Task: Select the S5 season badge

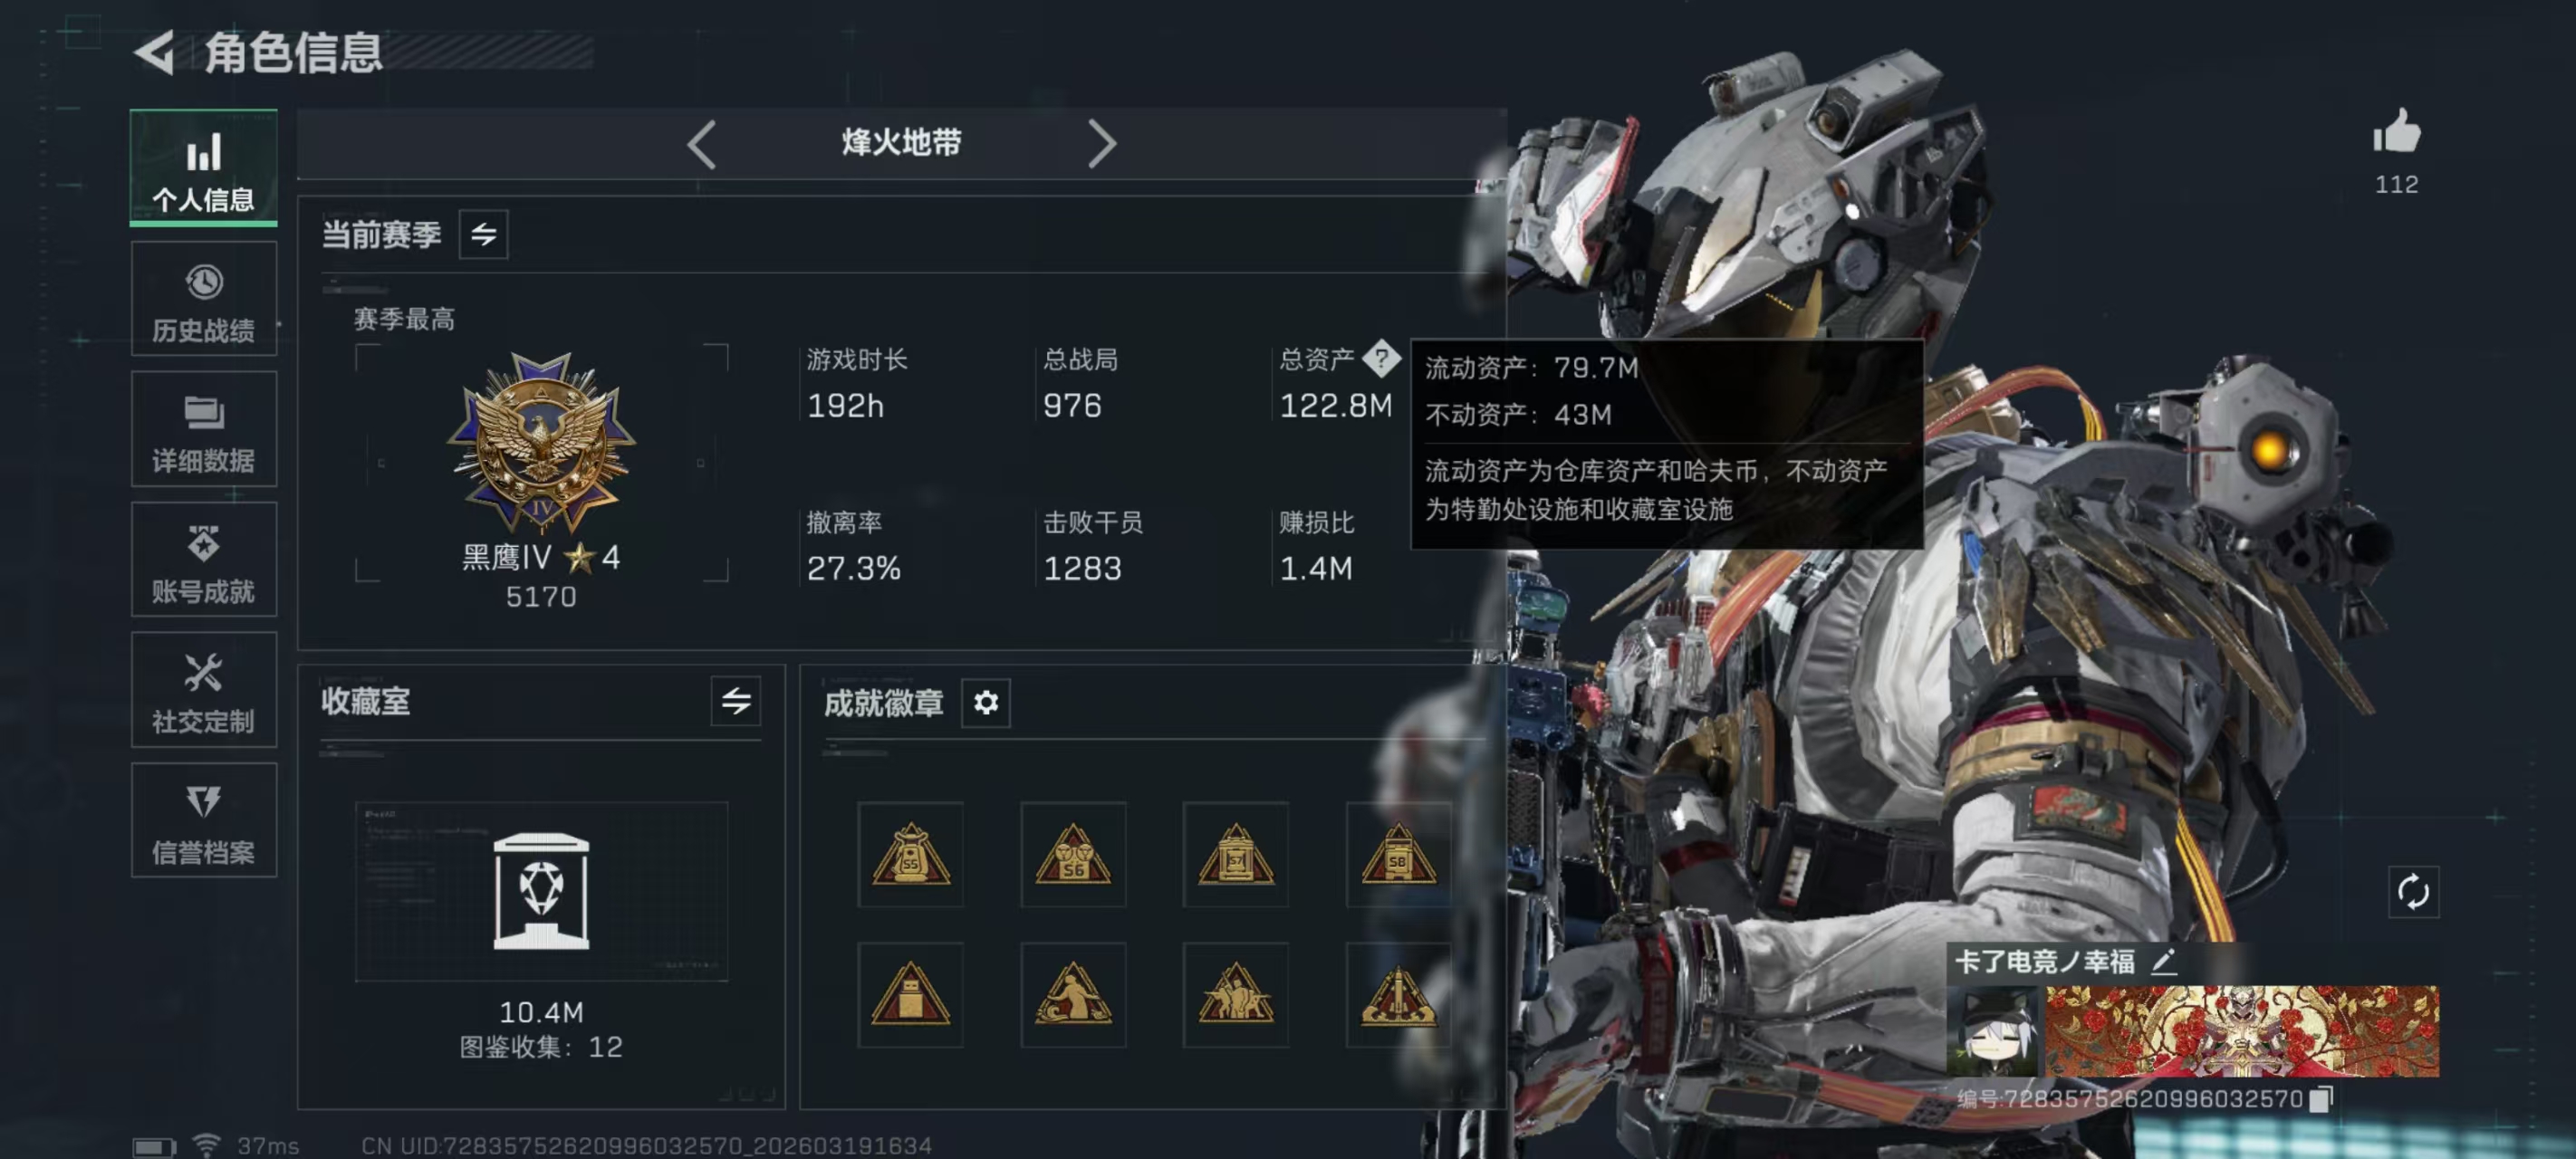Action: (910, 854)
